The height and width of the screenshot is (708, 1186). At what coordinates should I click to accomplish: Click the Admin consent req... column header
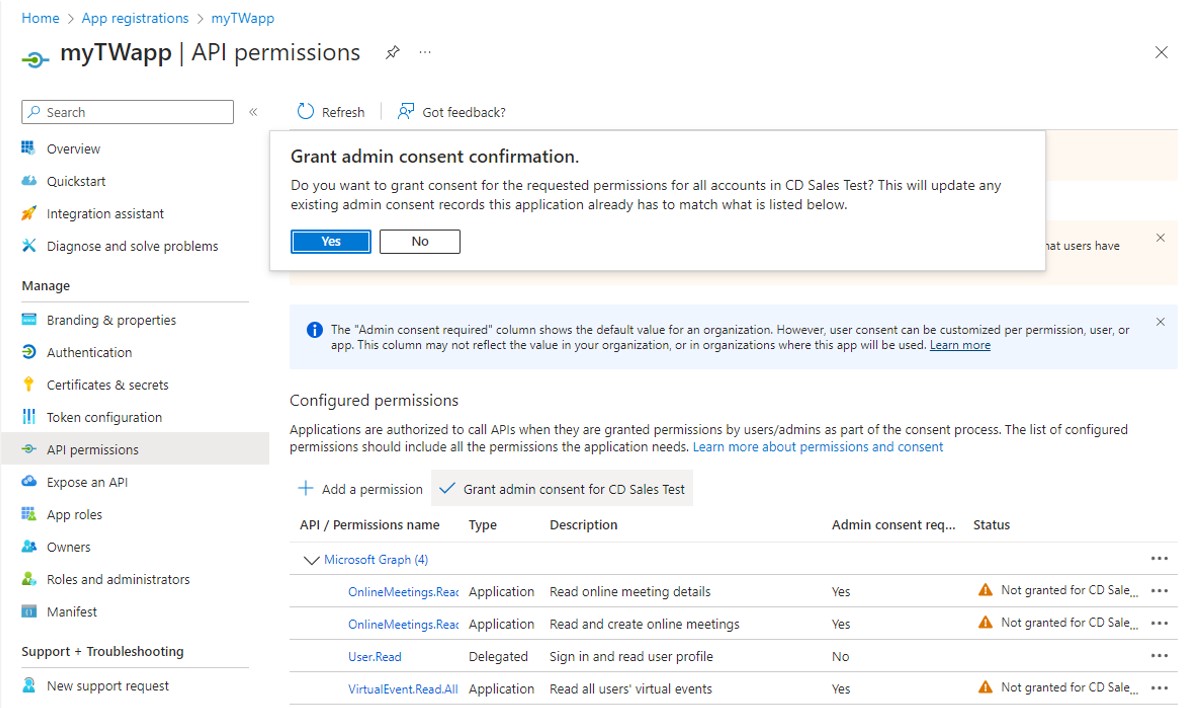point(893,524)
